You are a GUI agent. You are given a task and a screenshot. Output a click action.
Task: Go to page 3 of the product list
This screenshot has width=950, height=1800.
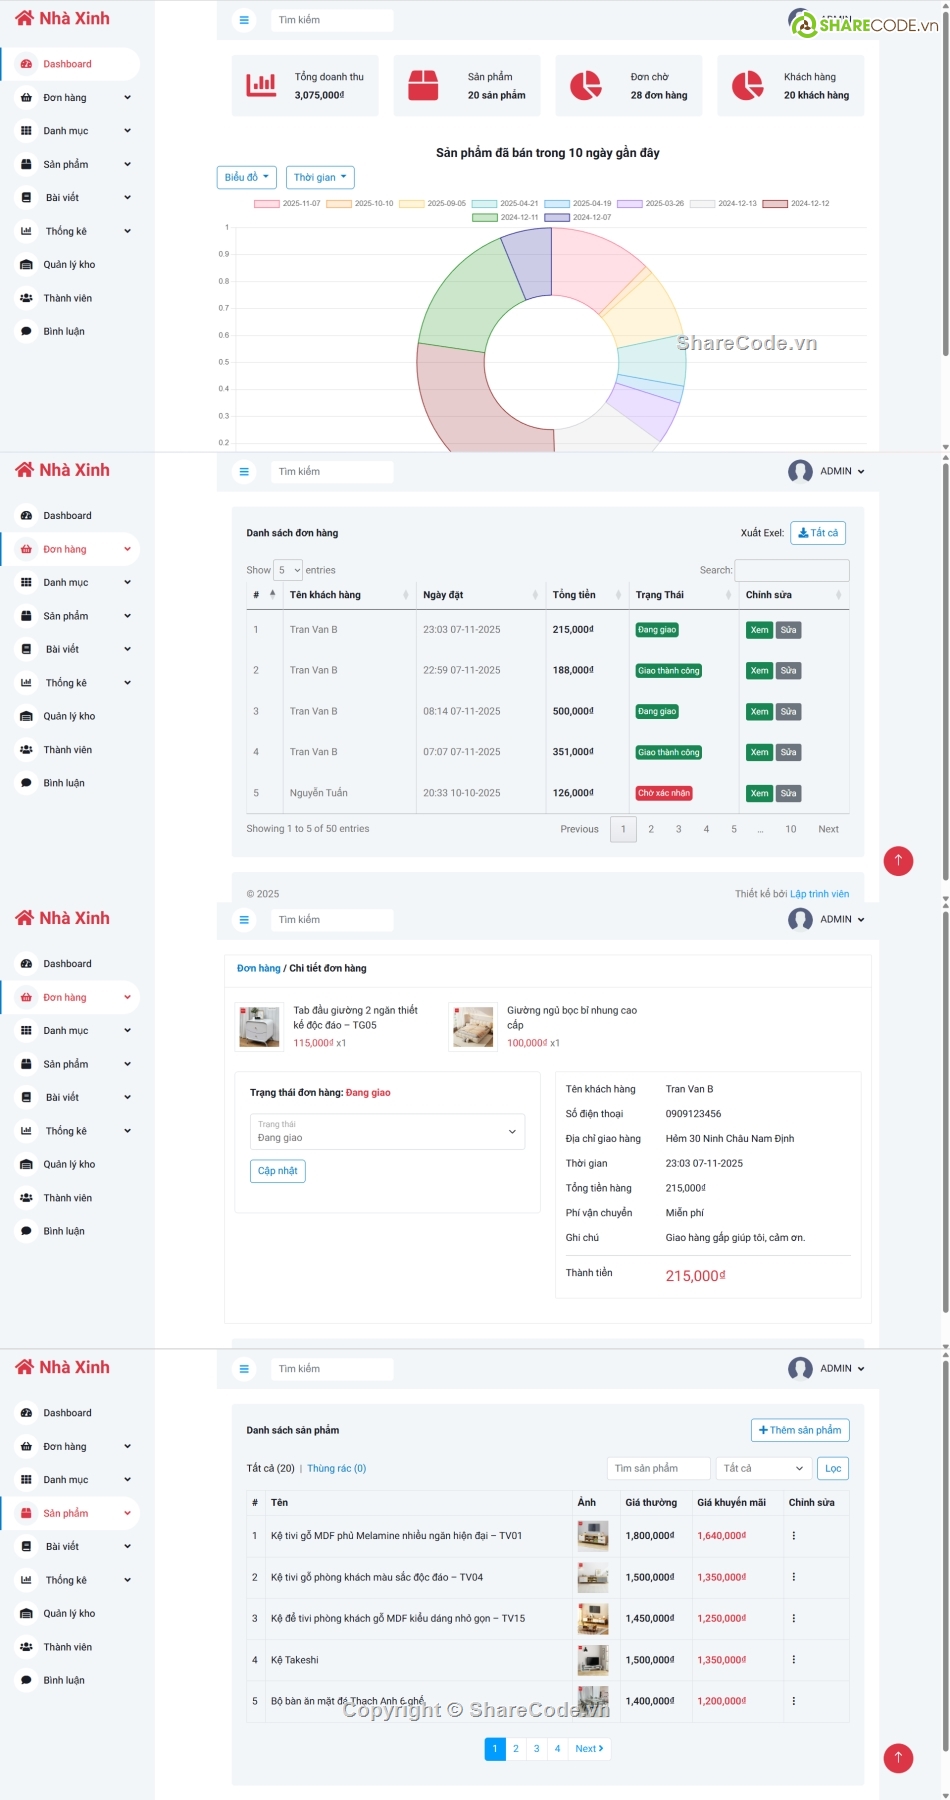pos(537,1749)
